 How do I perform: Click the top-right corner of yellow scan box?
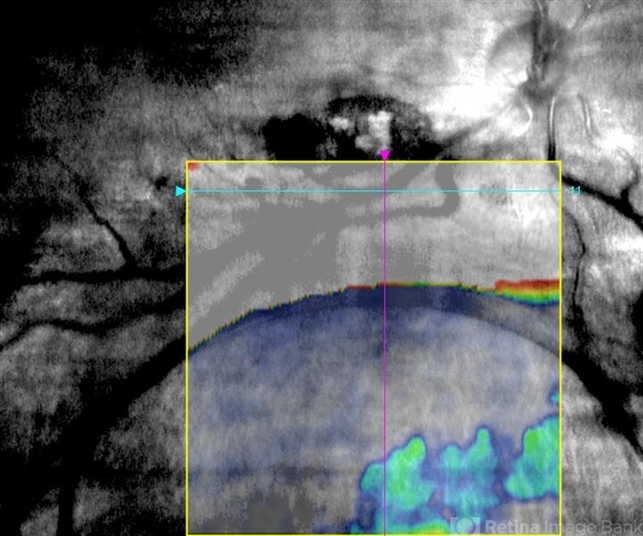pyautogui.click(x=561, y=162)
